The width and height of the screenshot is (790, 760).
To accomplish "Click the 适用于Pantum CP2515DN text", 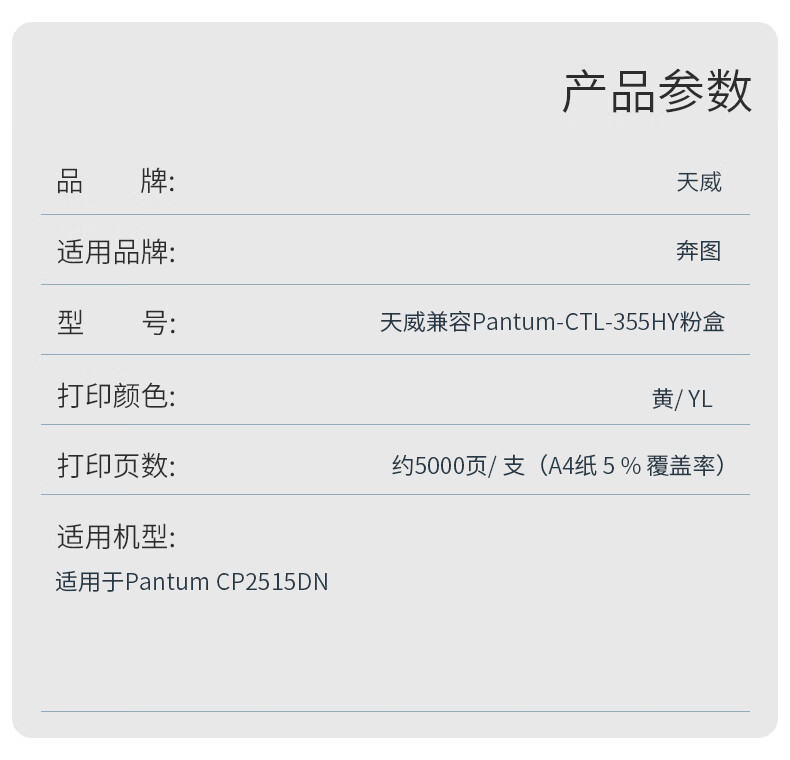I will tap(192, 582).
